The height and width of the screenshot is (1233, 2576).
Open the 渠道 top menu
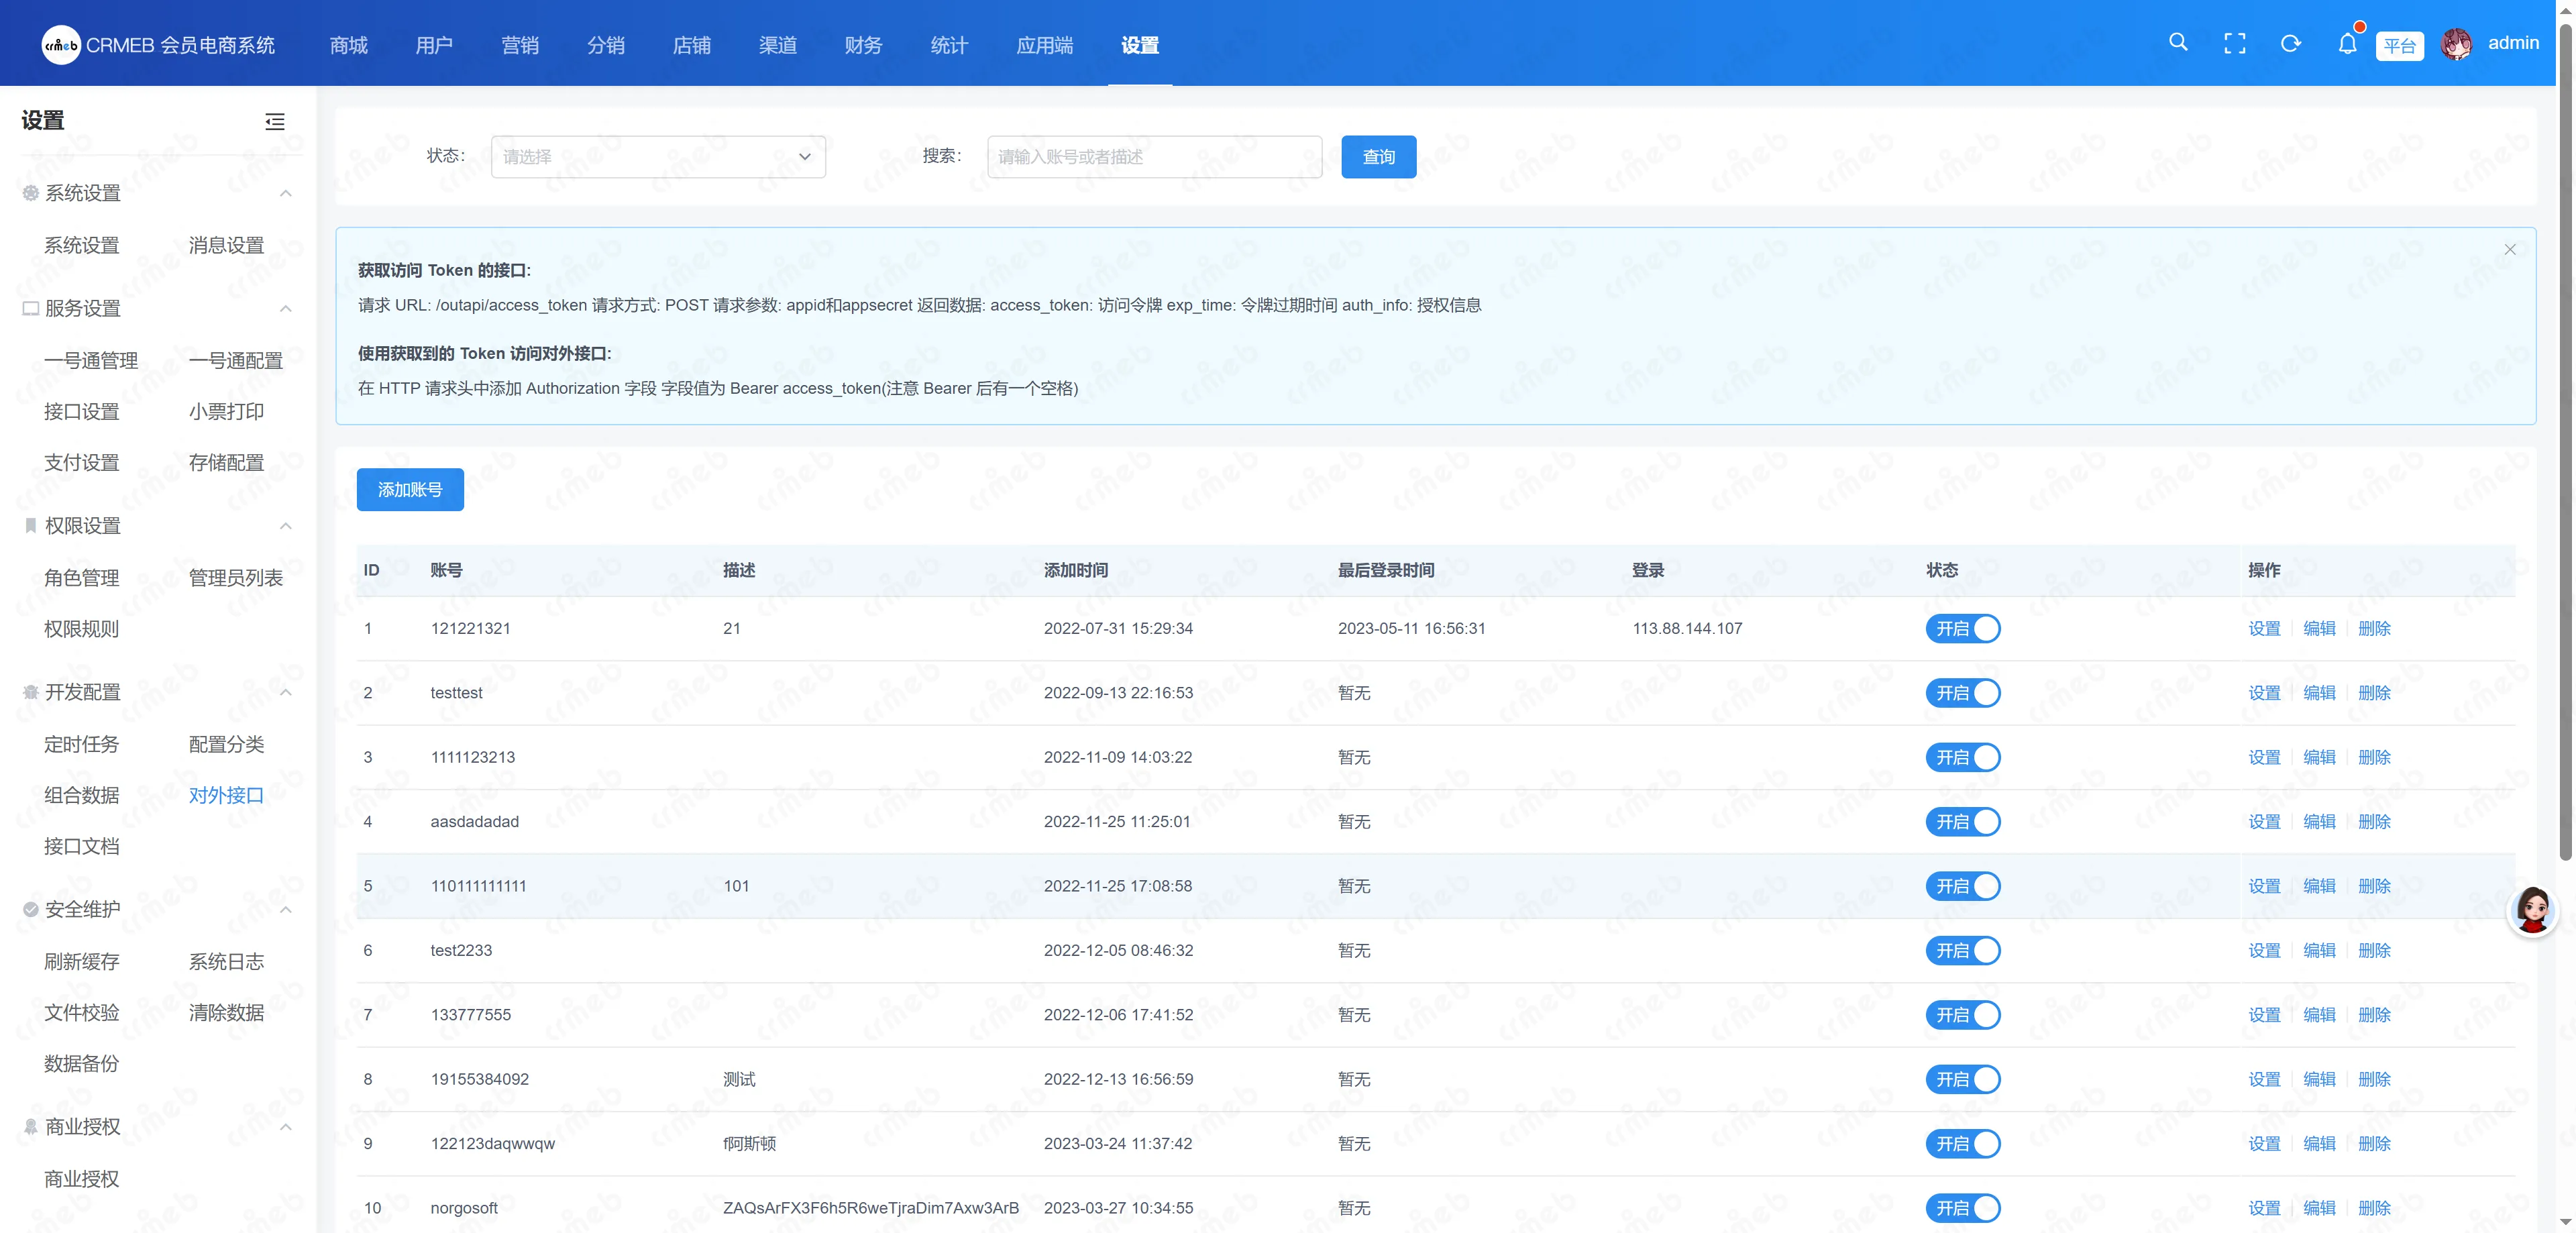pyautogui.click(x=777, y=45)
